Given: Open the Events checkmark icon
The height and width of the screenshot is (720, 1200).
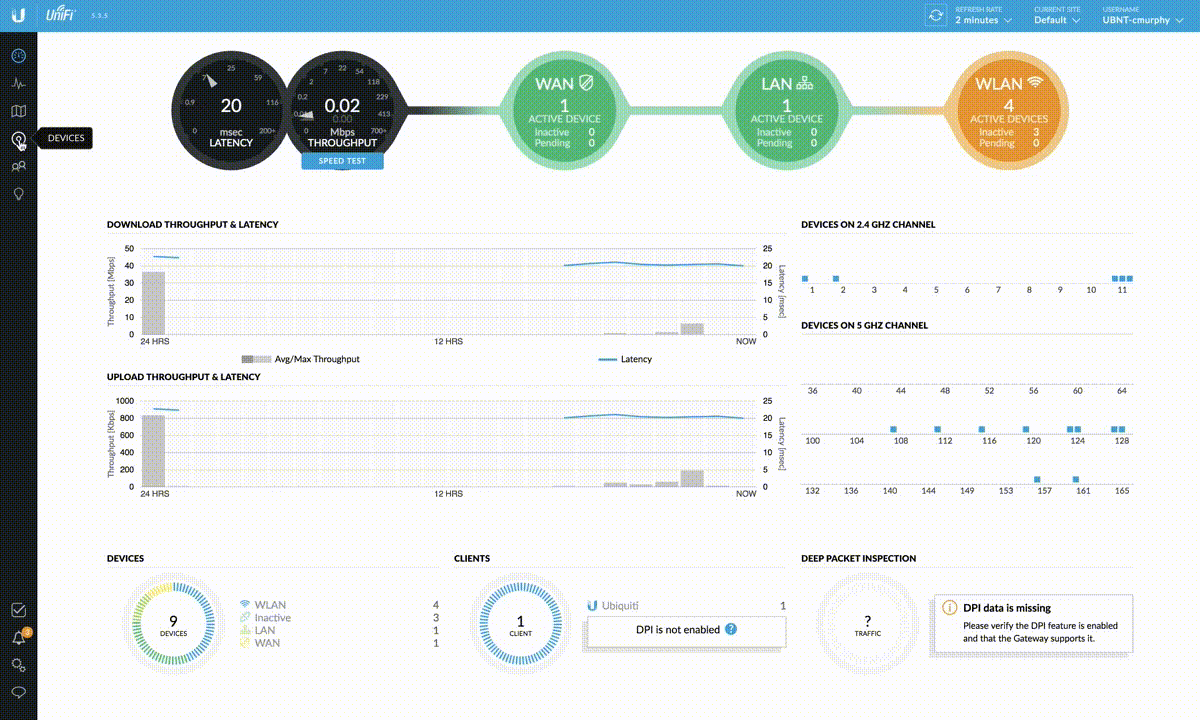Looking at the screenshot, I should pos(18,610).
